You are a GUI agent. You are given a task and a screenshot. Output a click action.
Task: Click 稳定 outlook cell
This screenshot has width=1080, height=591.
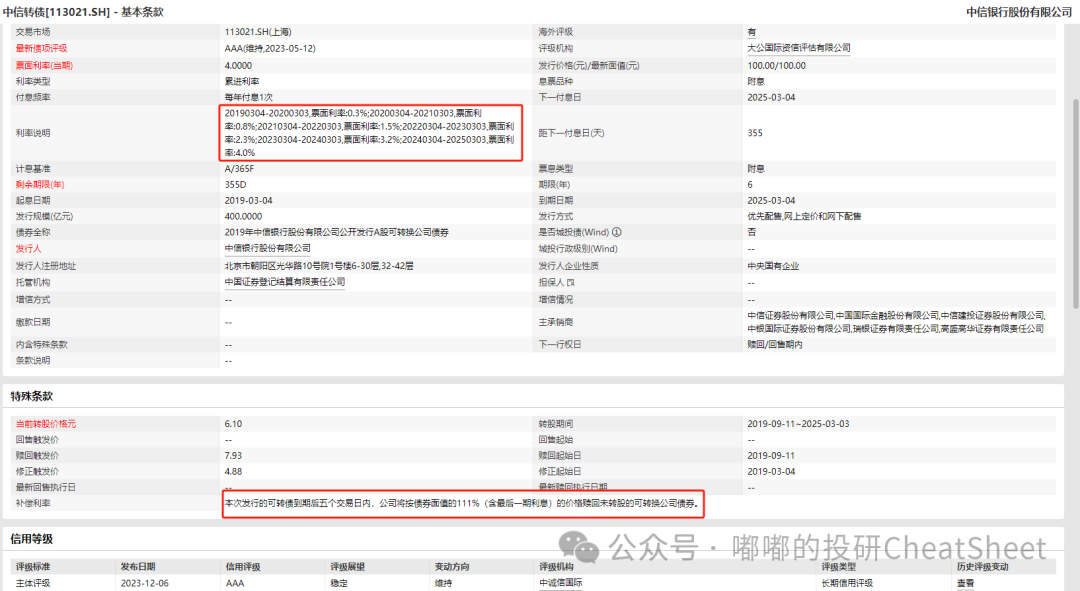tap(338, 583)
